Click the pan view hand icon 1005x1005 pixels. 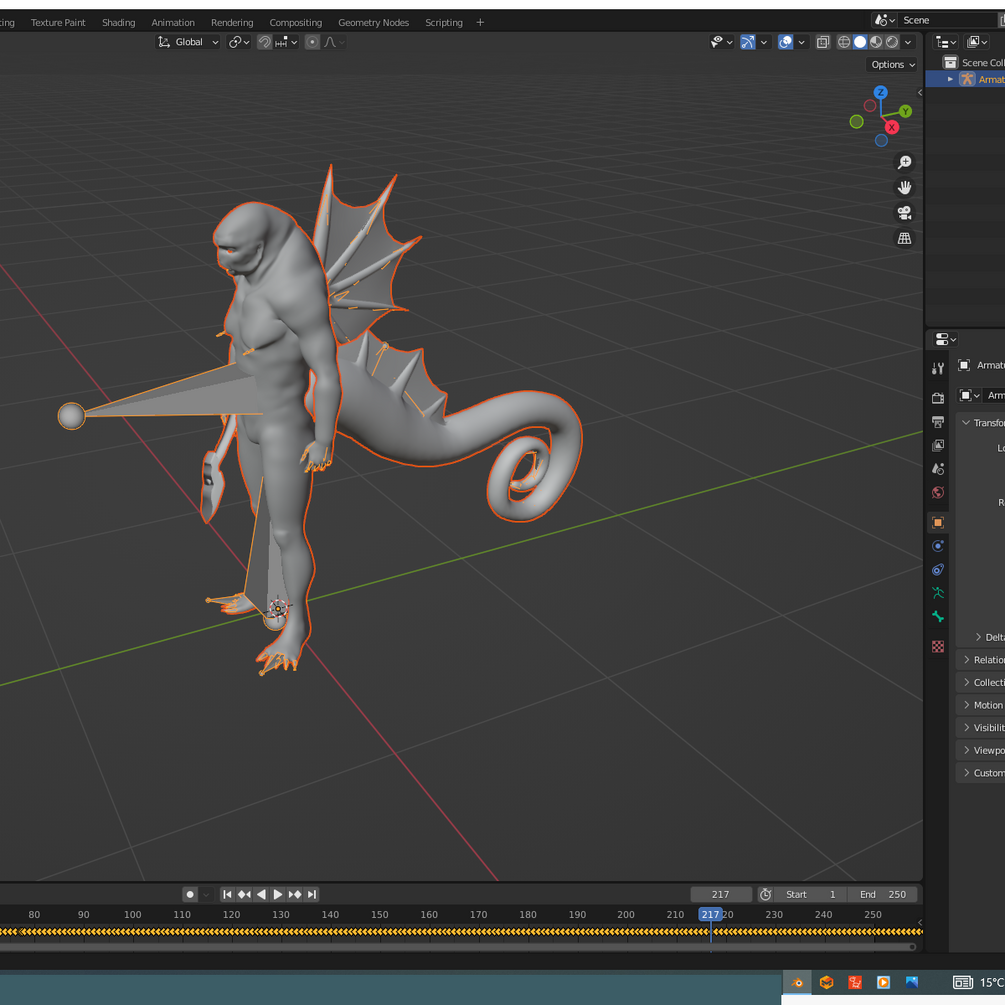[x=904, y=188]
